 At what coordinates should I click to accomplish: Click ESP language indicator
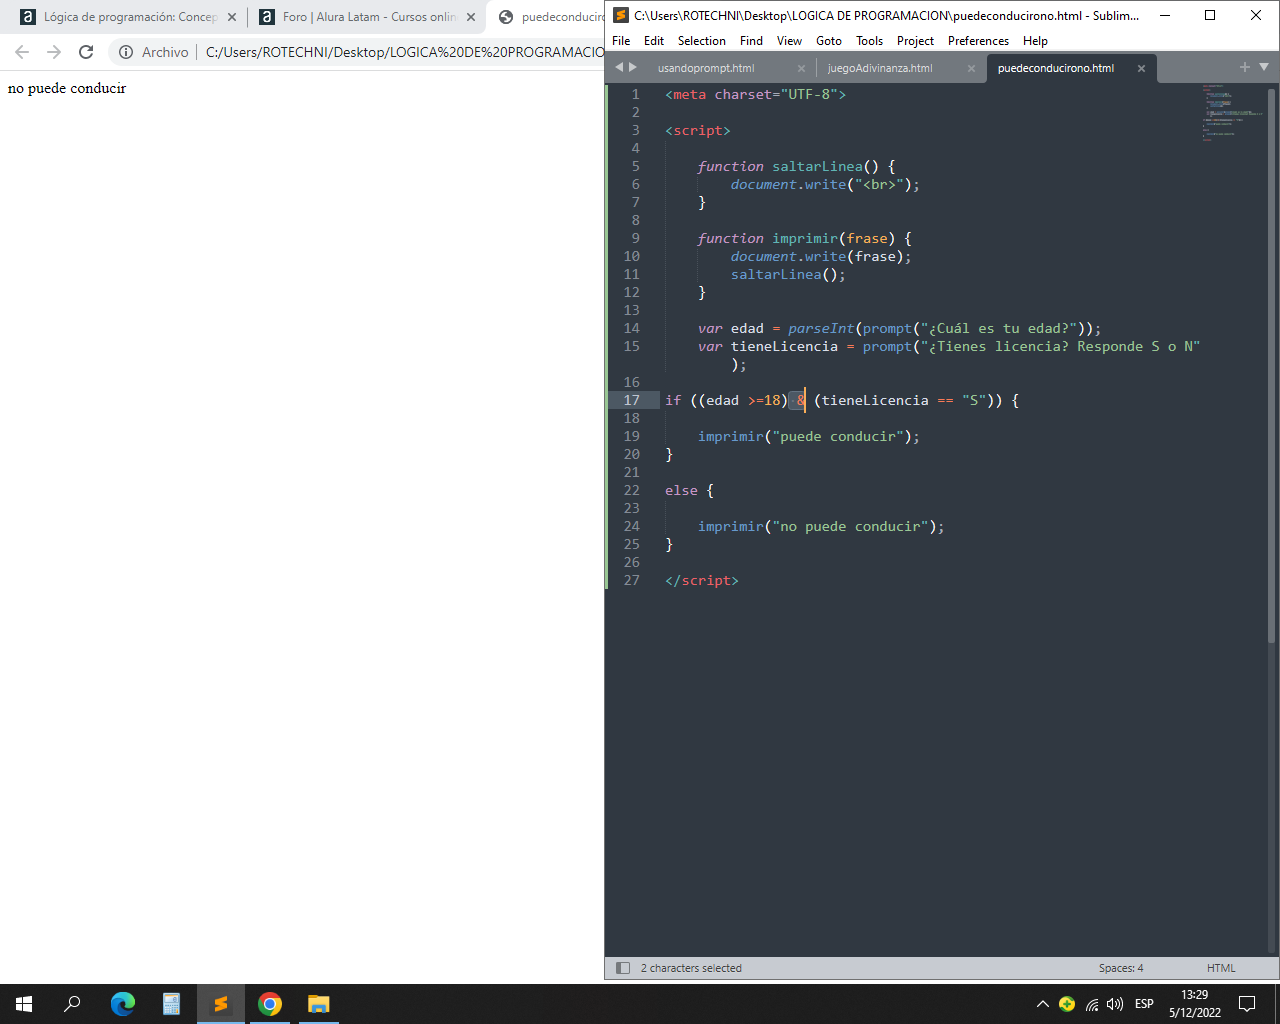[x=1144, y=1004]
